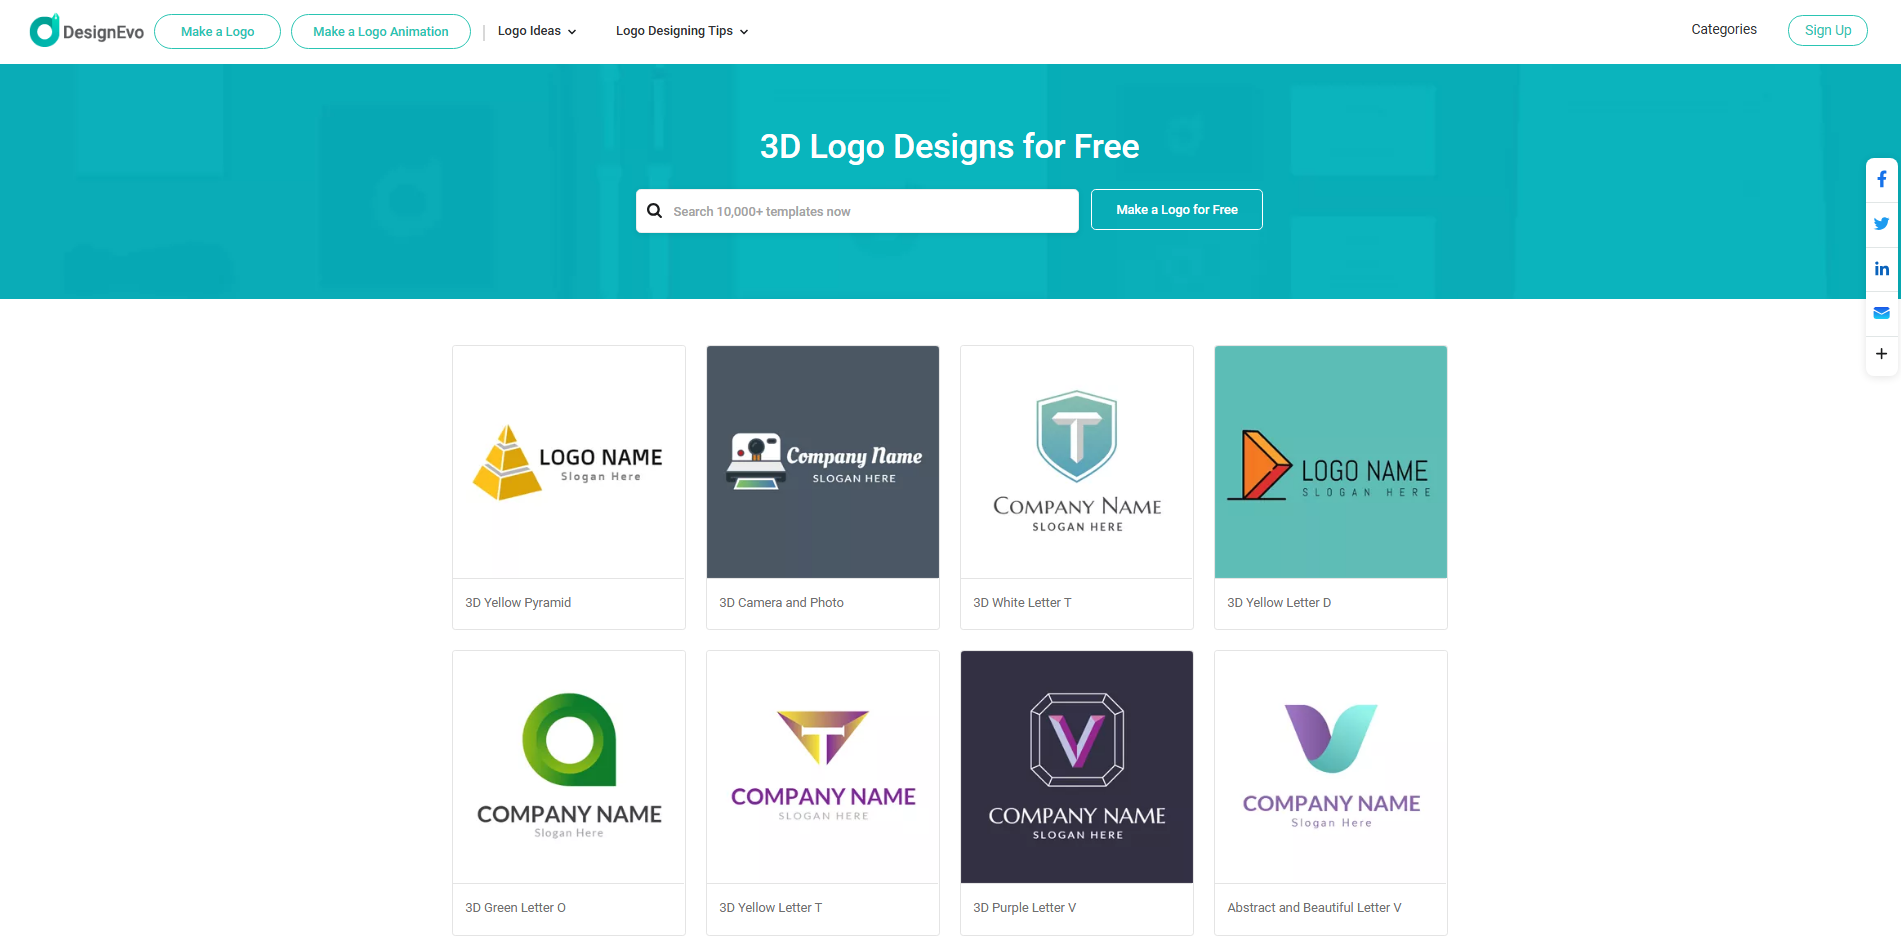Screen dimensions: 1901x948
Task: Share page via email icon
Action: tap(1881, 313)
